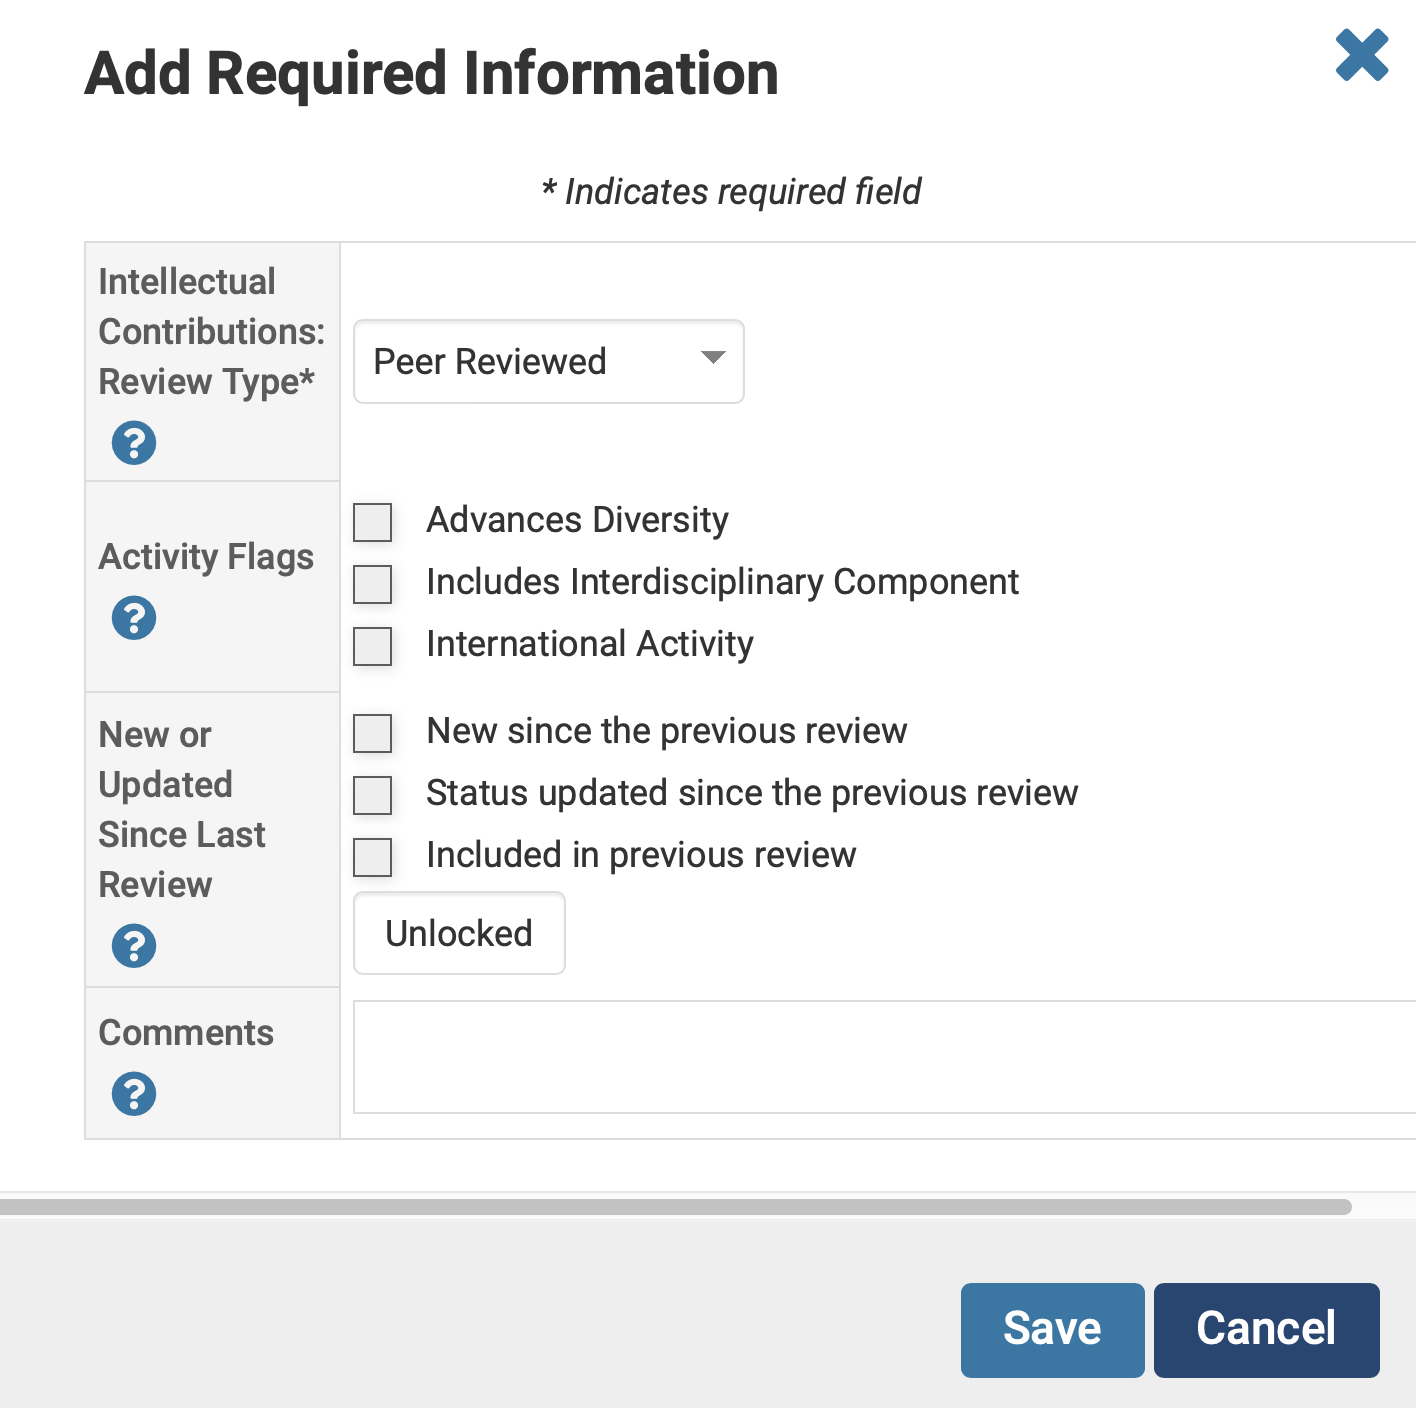The image size is (1416, 1408).
Task: Click help icon under Activity Flags
Action: pos(134,618)
